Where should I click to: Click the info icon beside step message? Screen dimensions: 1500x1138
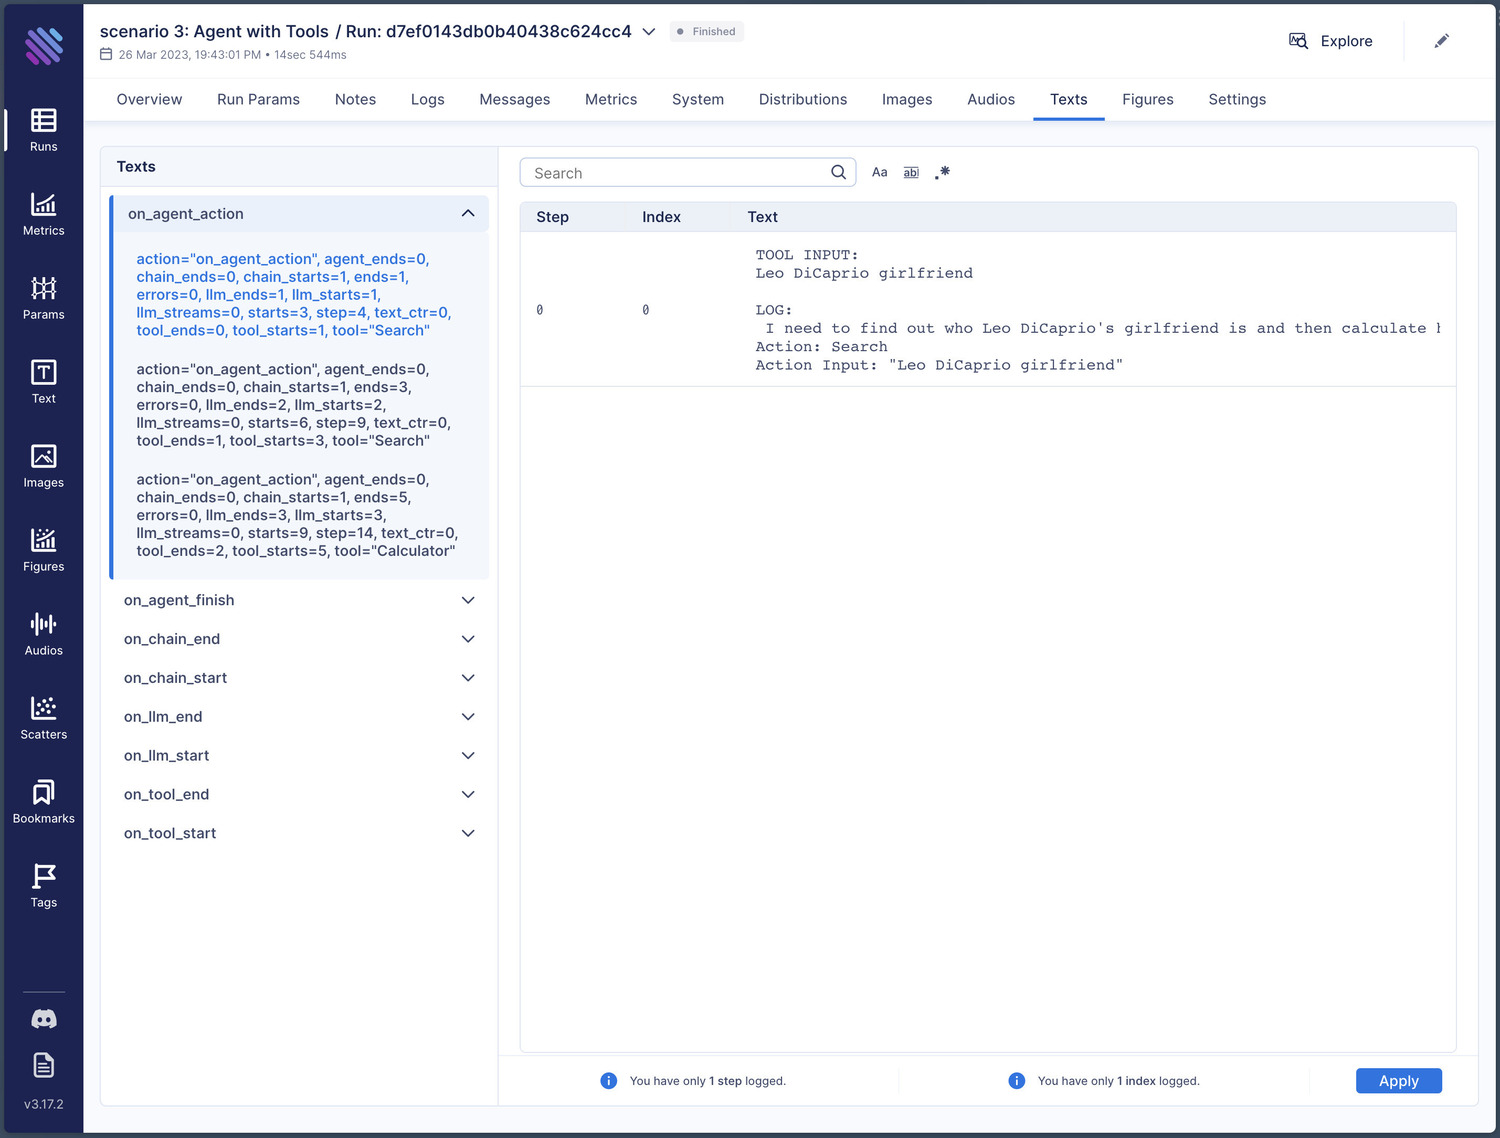[x=608, y=1081]
